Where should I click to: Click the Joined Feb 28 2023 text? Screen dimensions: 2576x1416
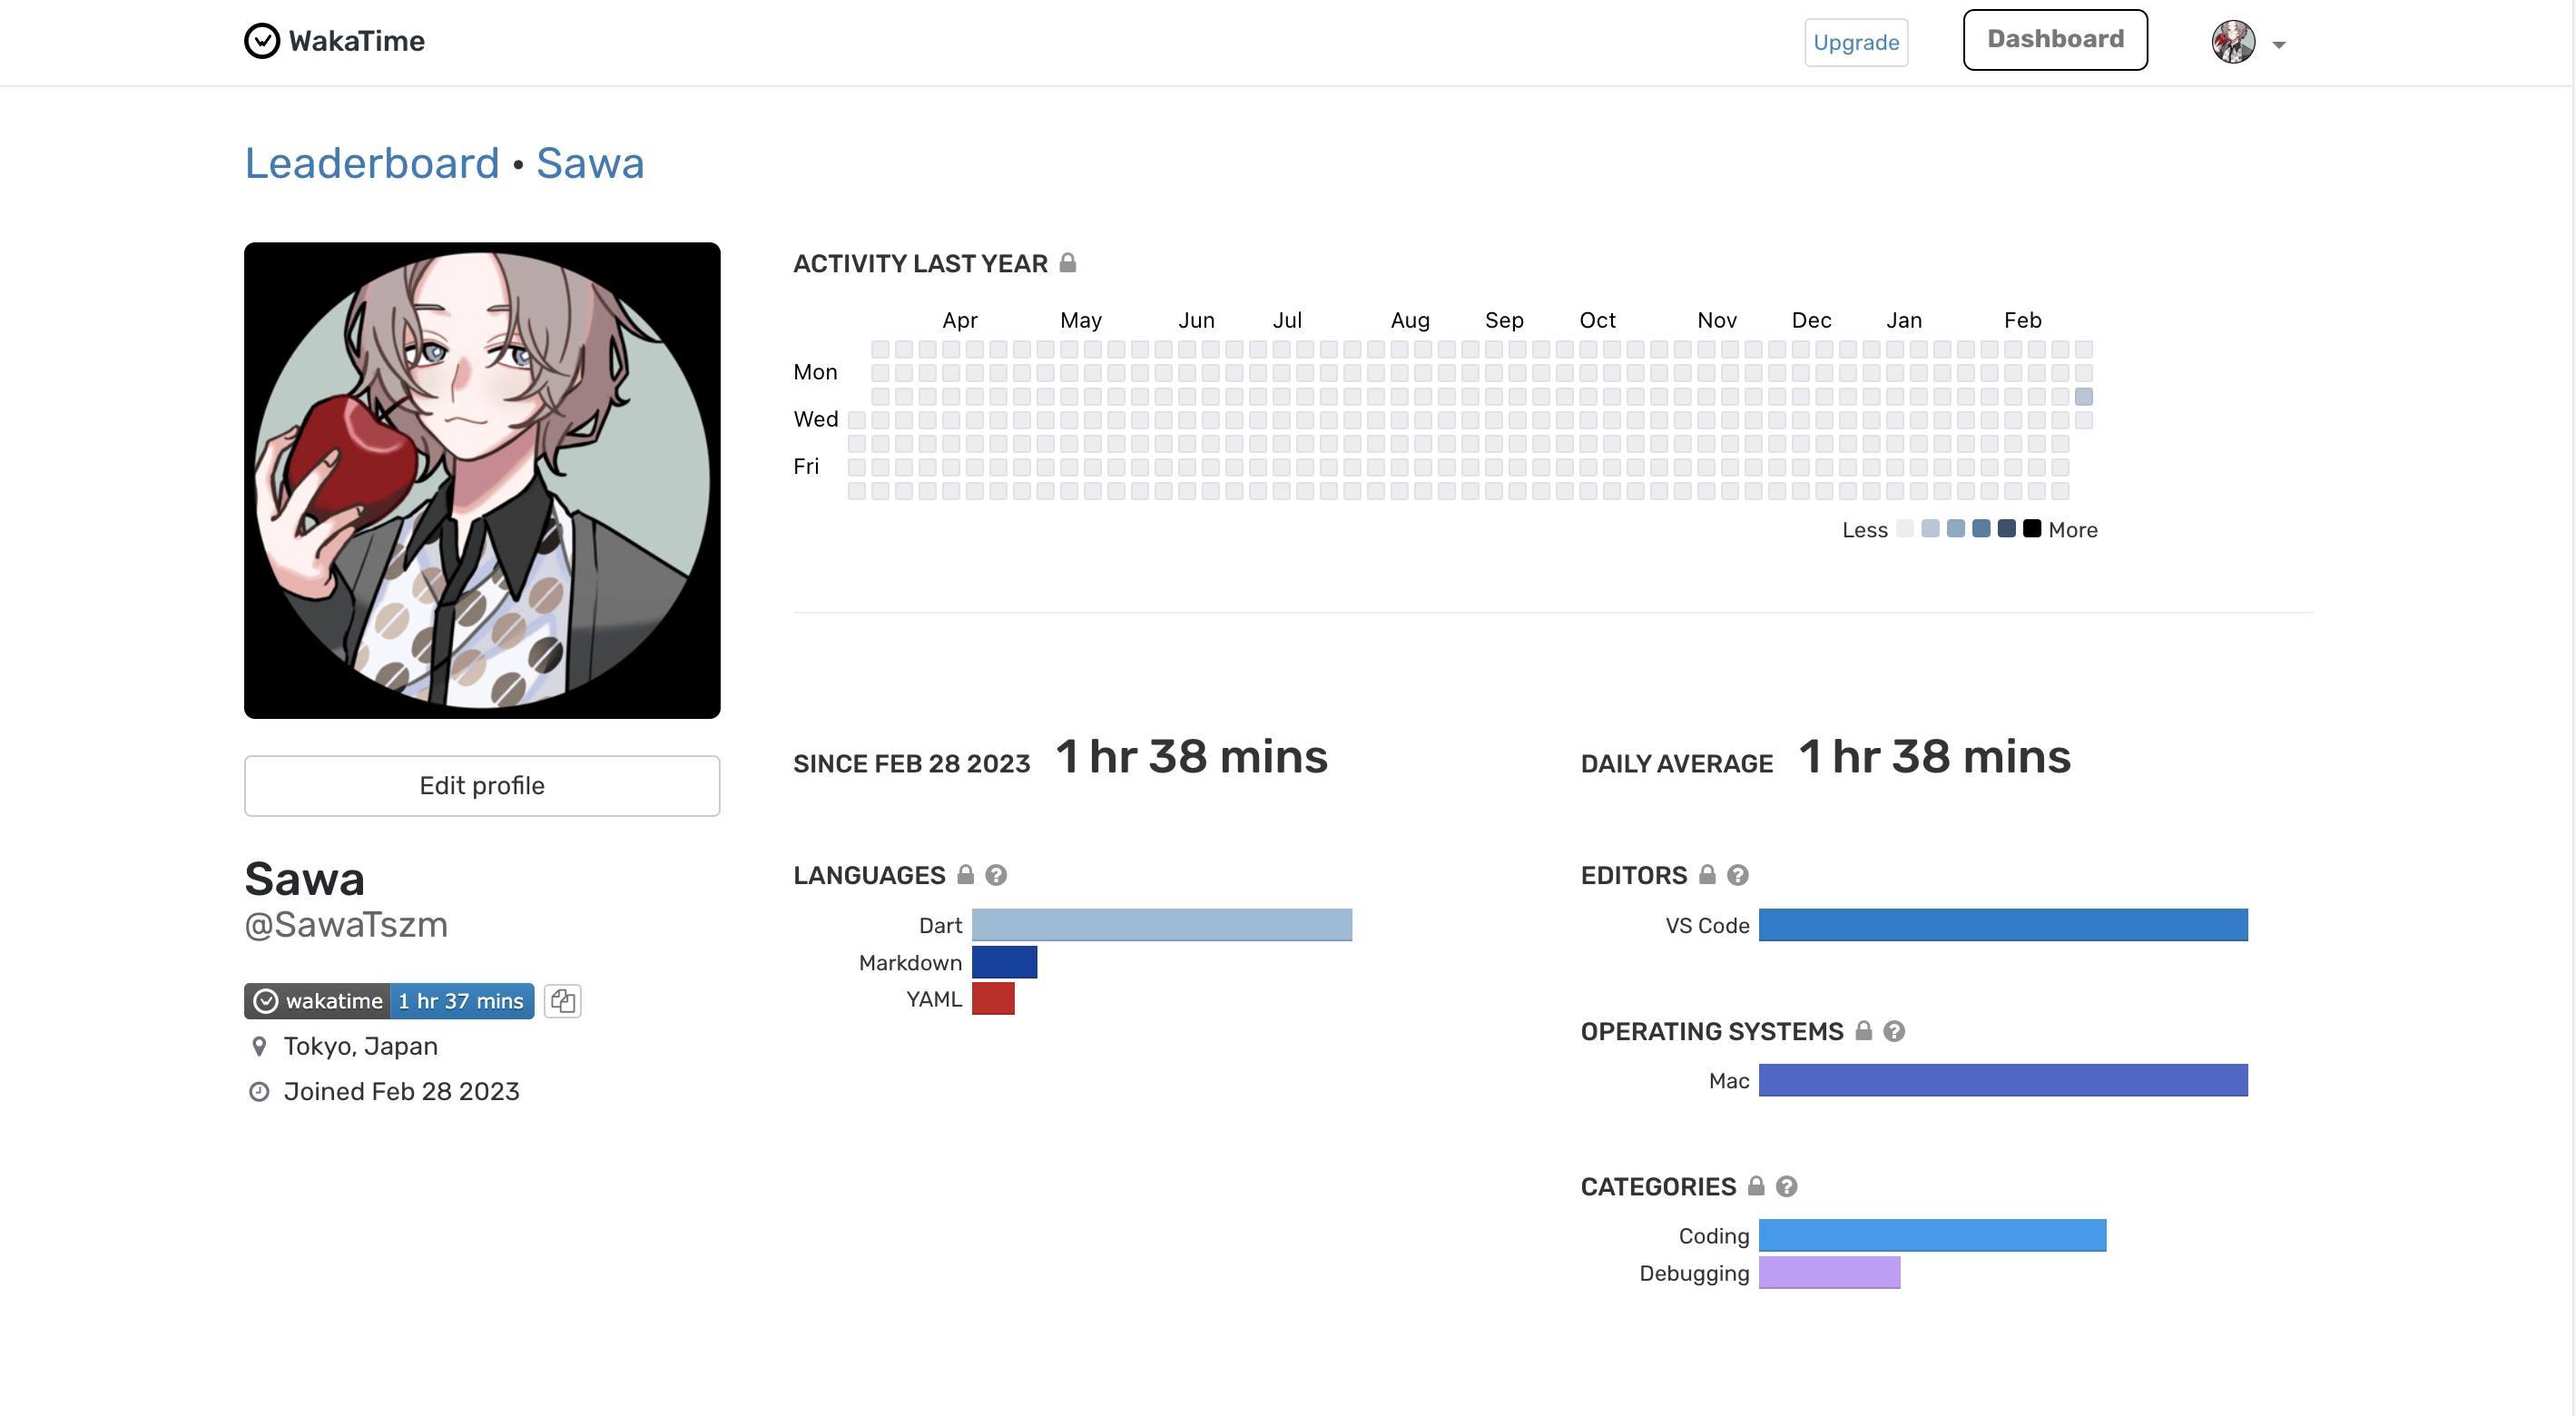point(402,1091)
